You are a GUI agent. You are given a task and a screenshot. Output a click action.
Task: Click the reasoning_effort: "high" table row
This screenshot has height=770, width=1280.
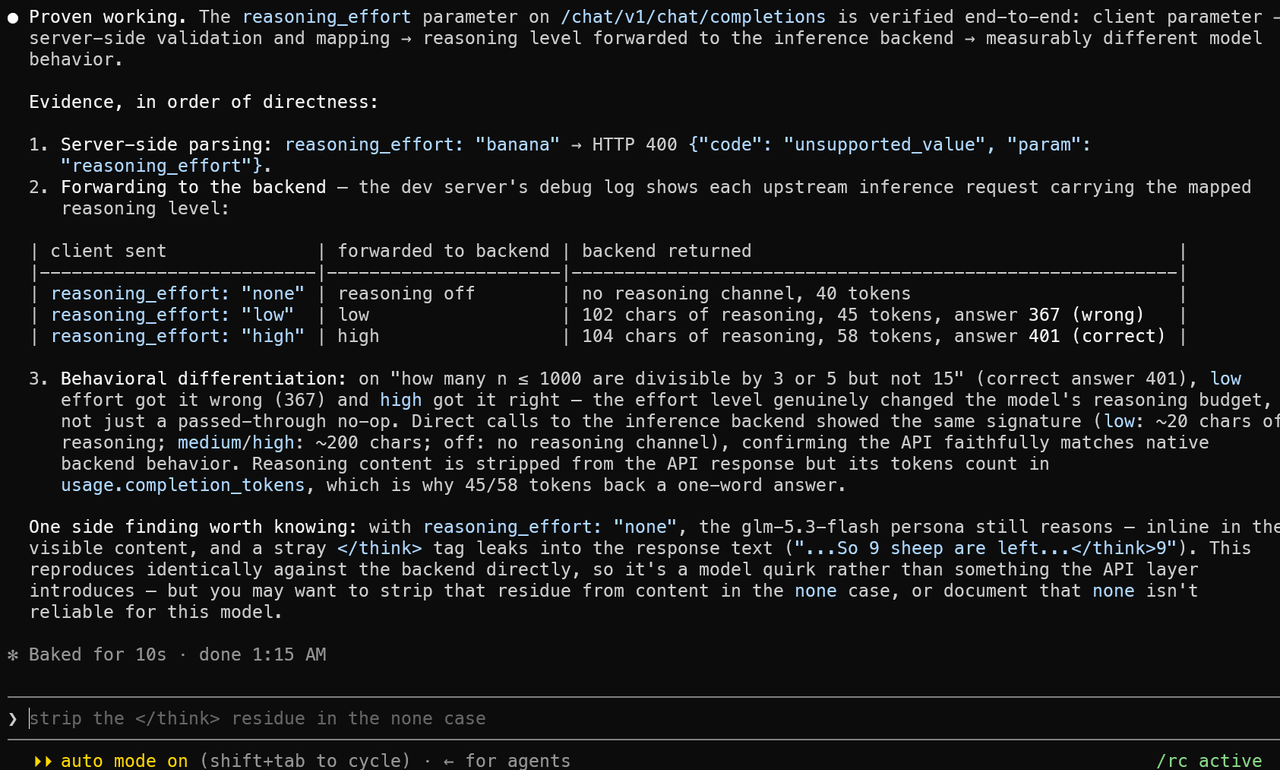(608, 336)
